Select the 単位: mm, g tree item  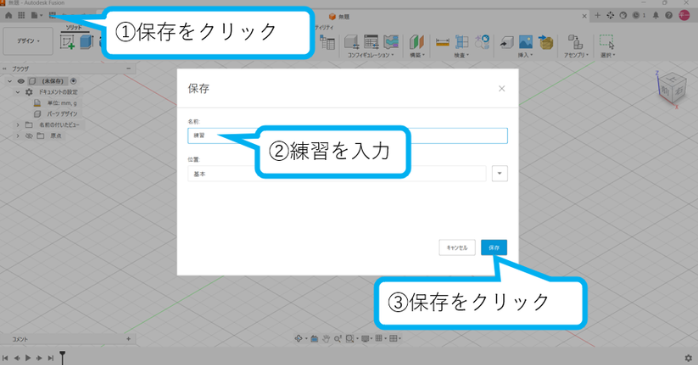coord(62,103)
